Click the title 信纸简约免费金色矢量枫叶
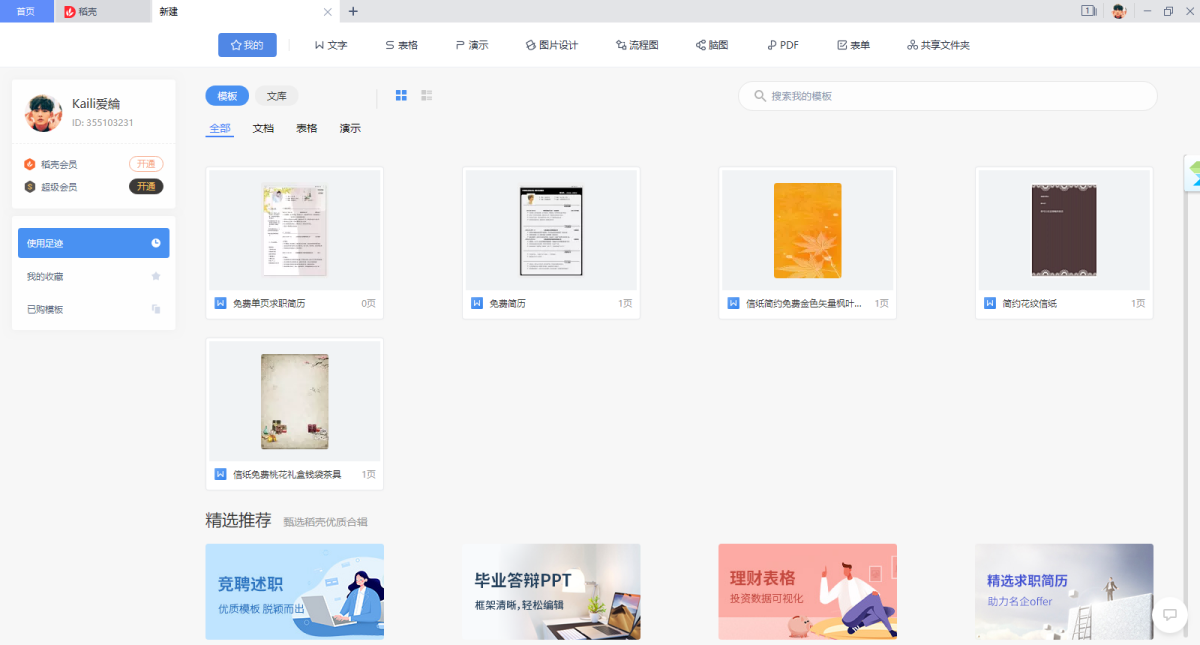 point(804,303)
